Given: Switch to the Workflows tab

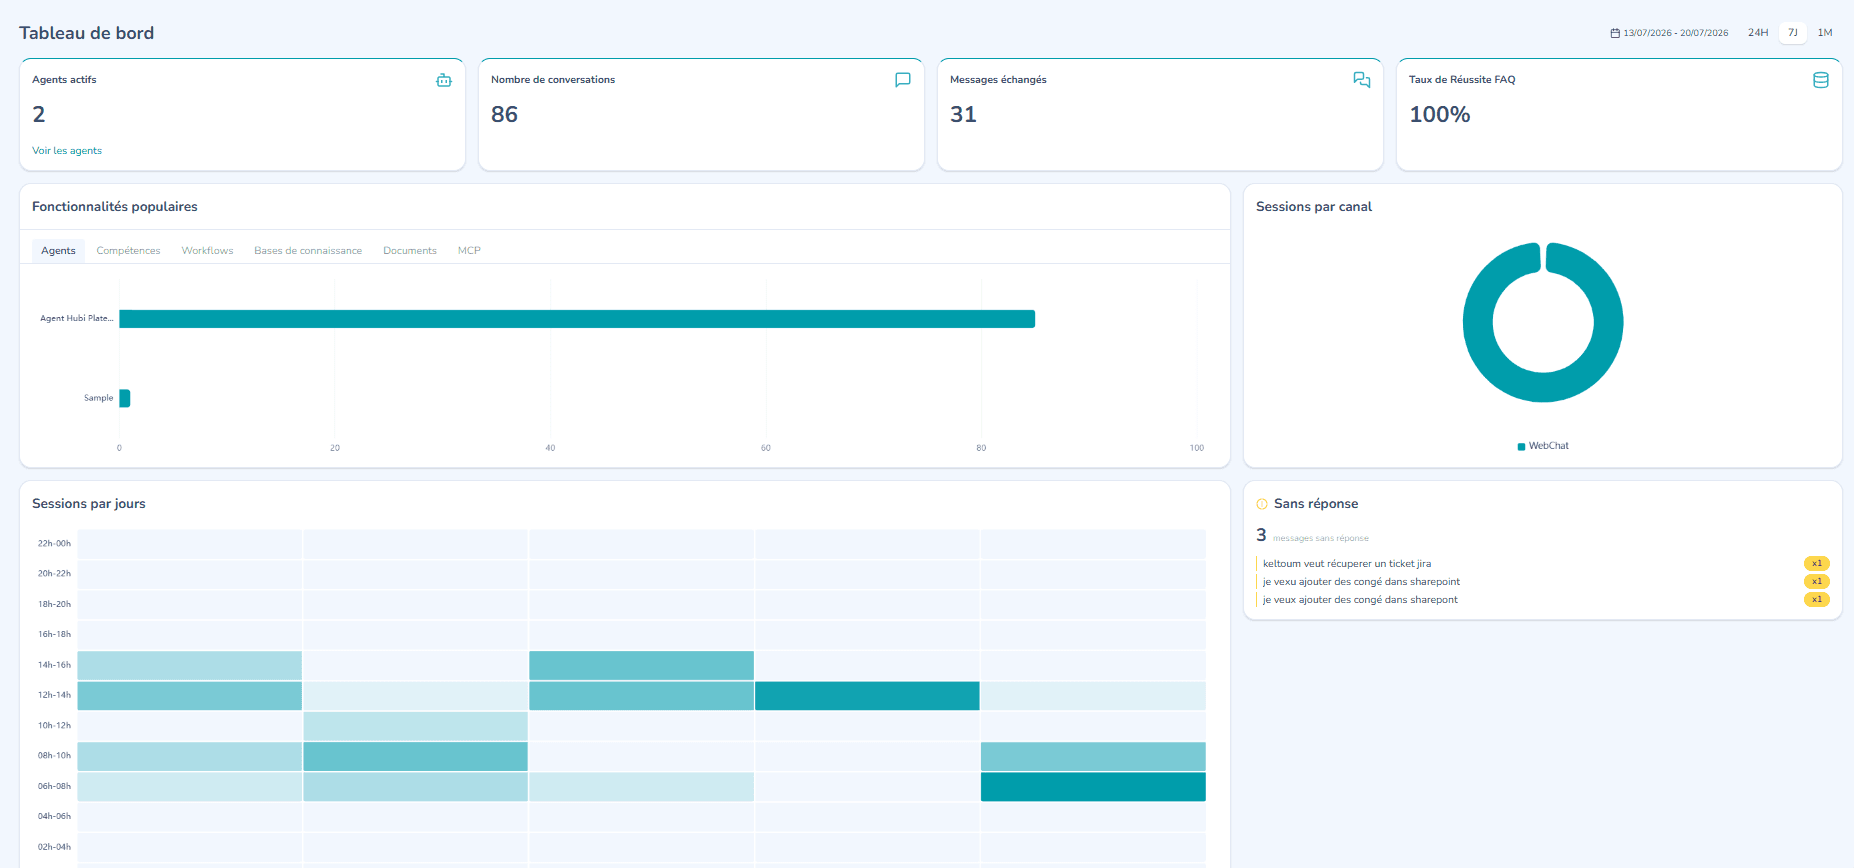Looking at the screenshot, I should click(x=207, y=251).
